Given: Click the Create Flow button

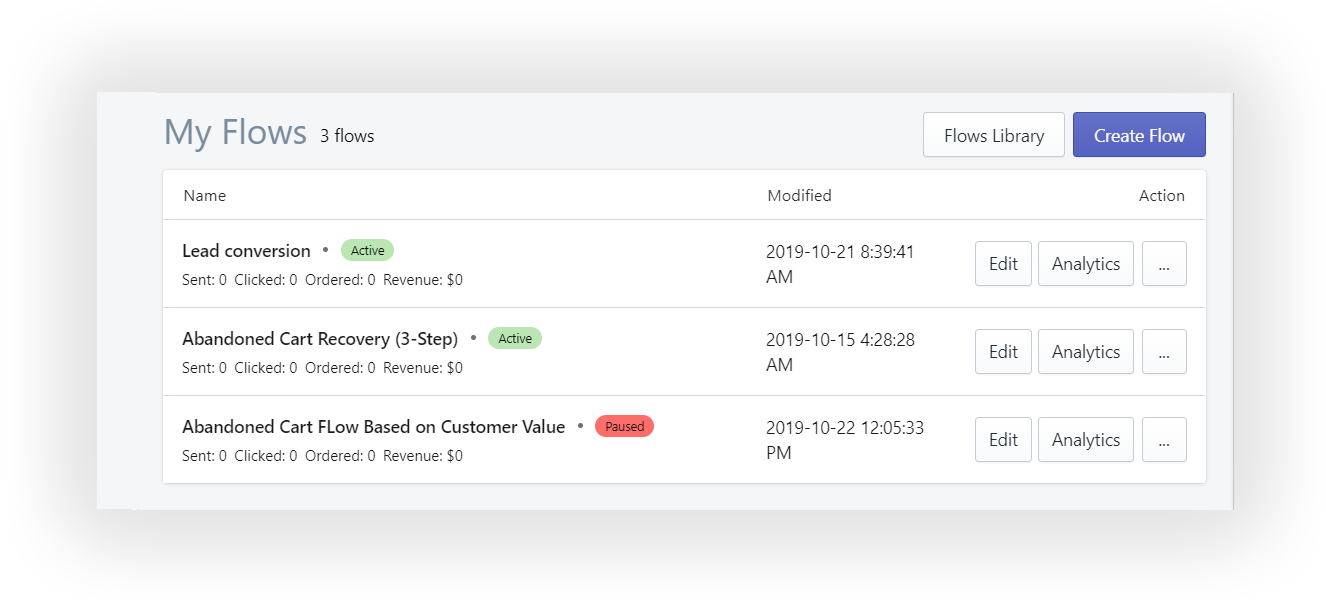Looking at the screenshot, I should (1139, 135).
